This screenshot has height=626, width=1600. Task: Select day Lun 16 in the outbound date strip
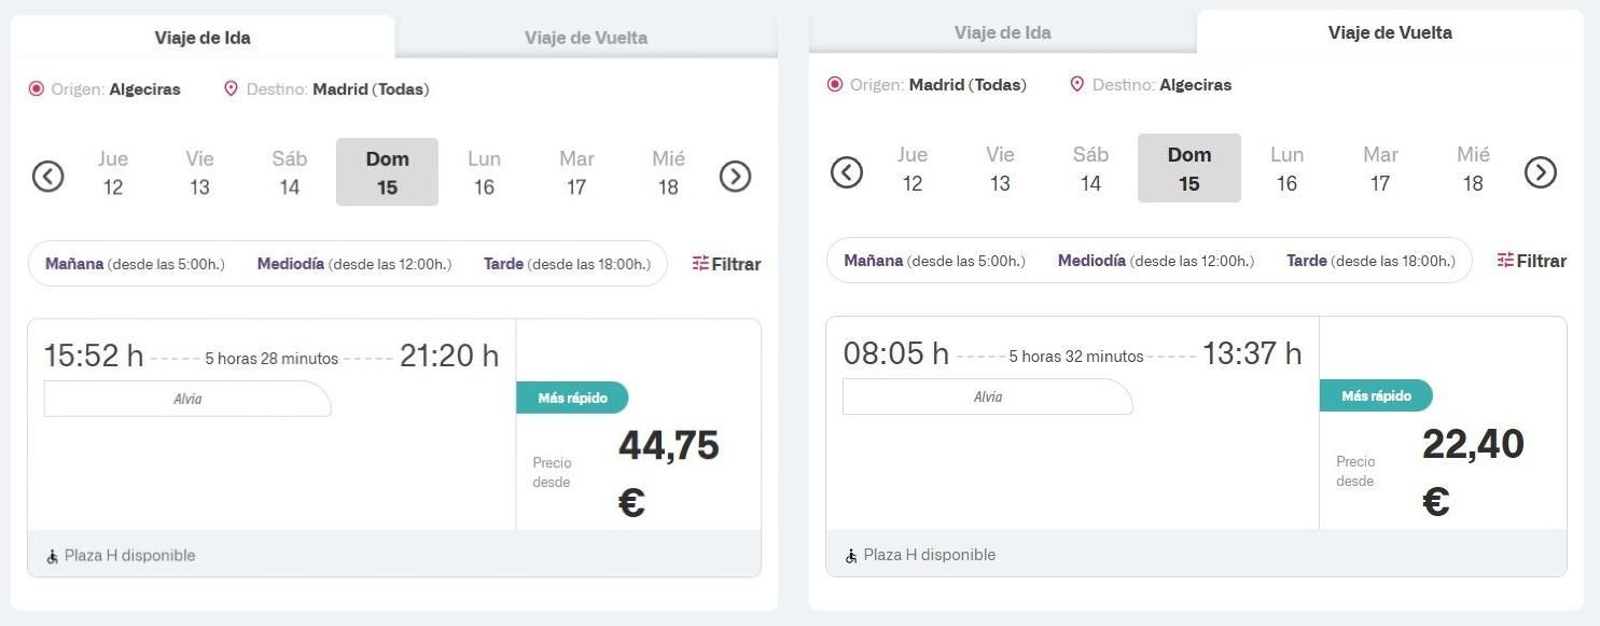pos(485,172)
